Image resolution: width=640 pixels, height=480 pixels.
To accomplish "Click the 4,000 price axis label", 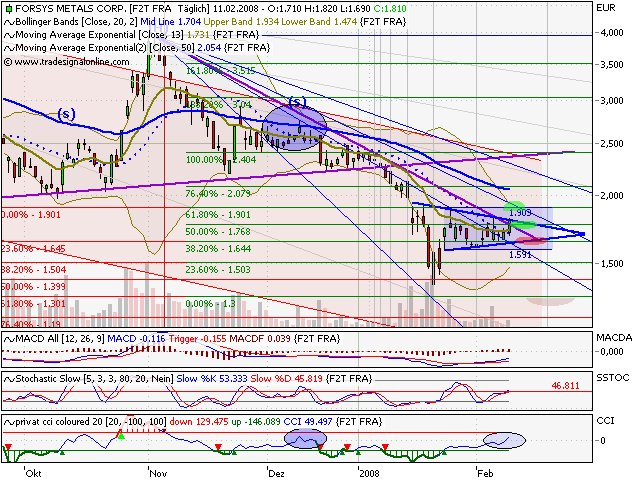I will 611,33.
